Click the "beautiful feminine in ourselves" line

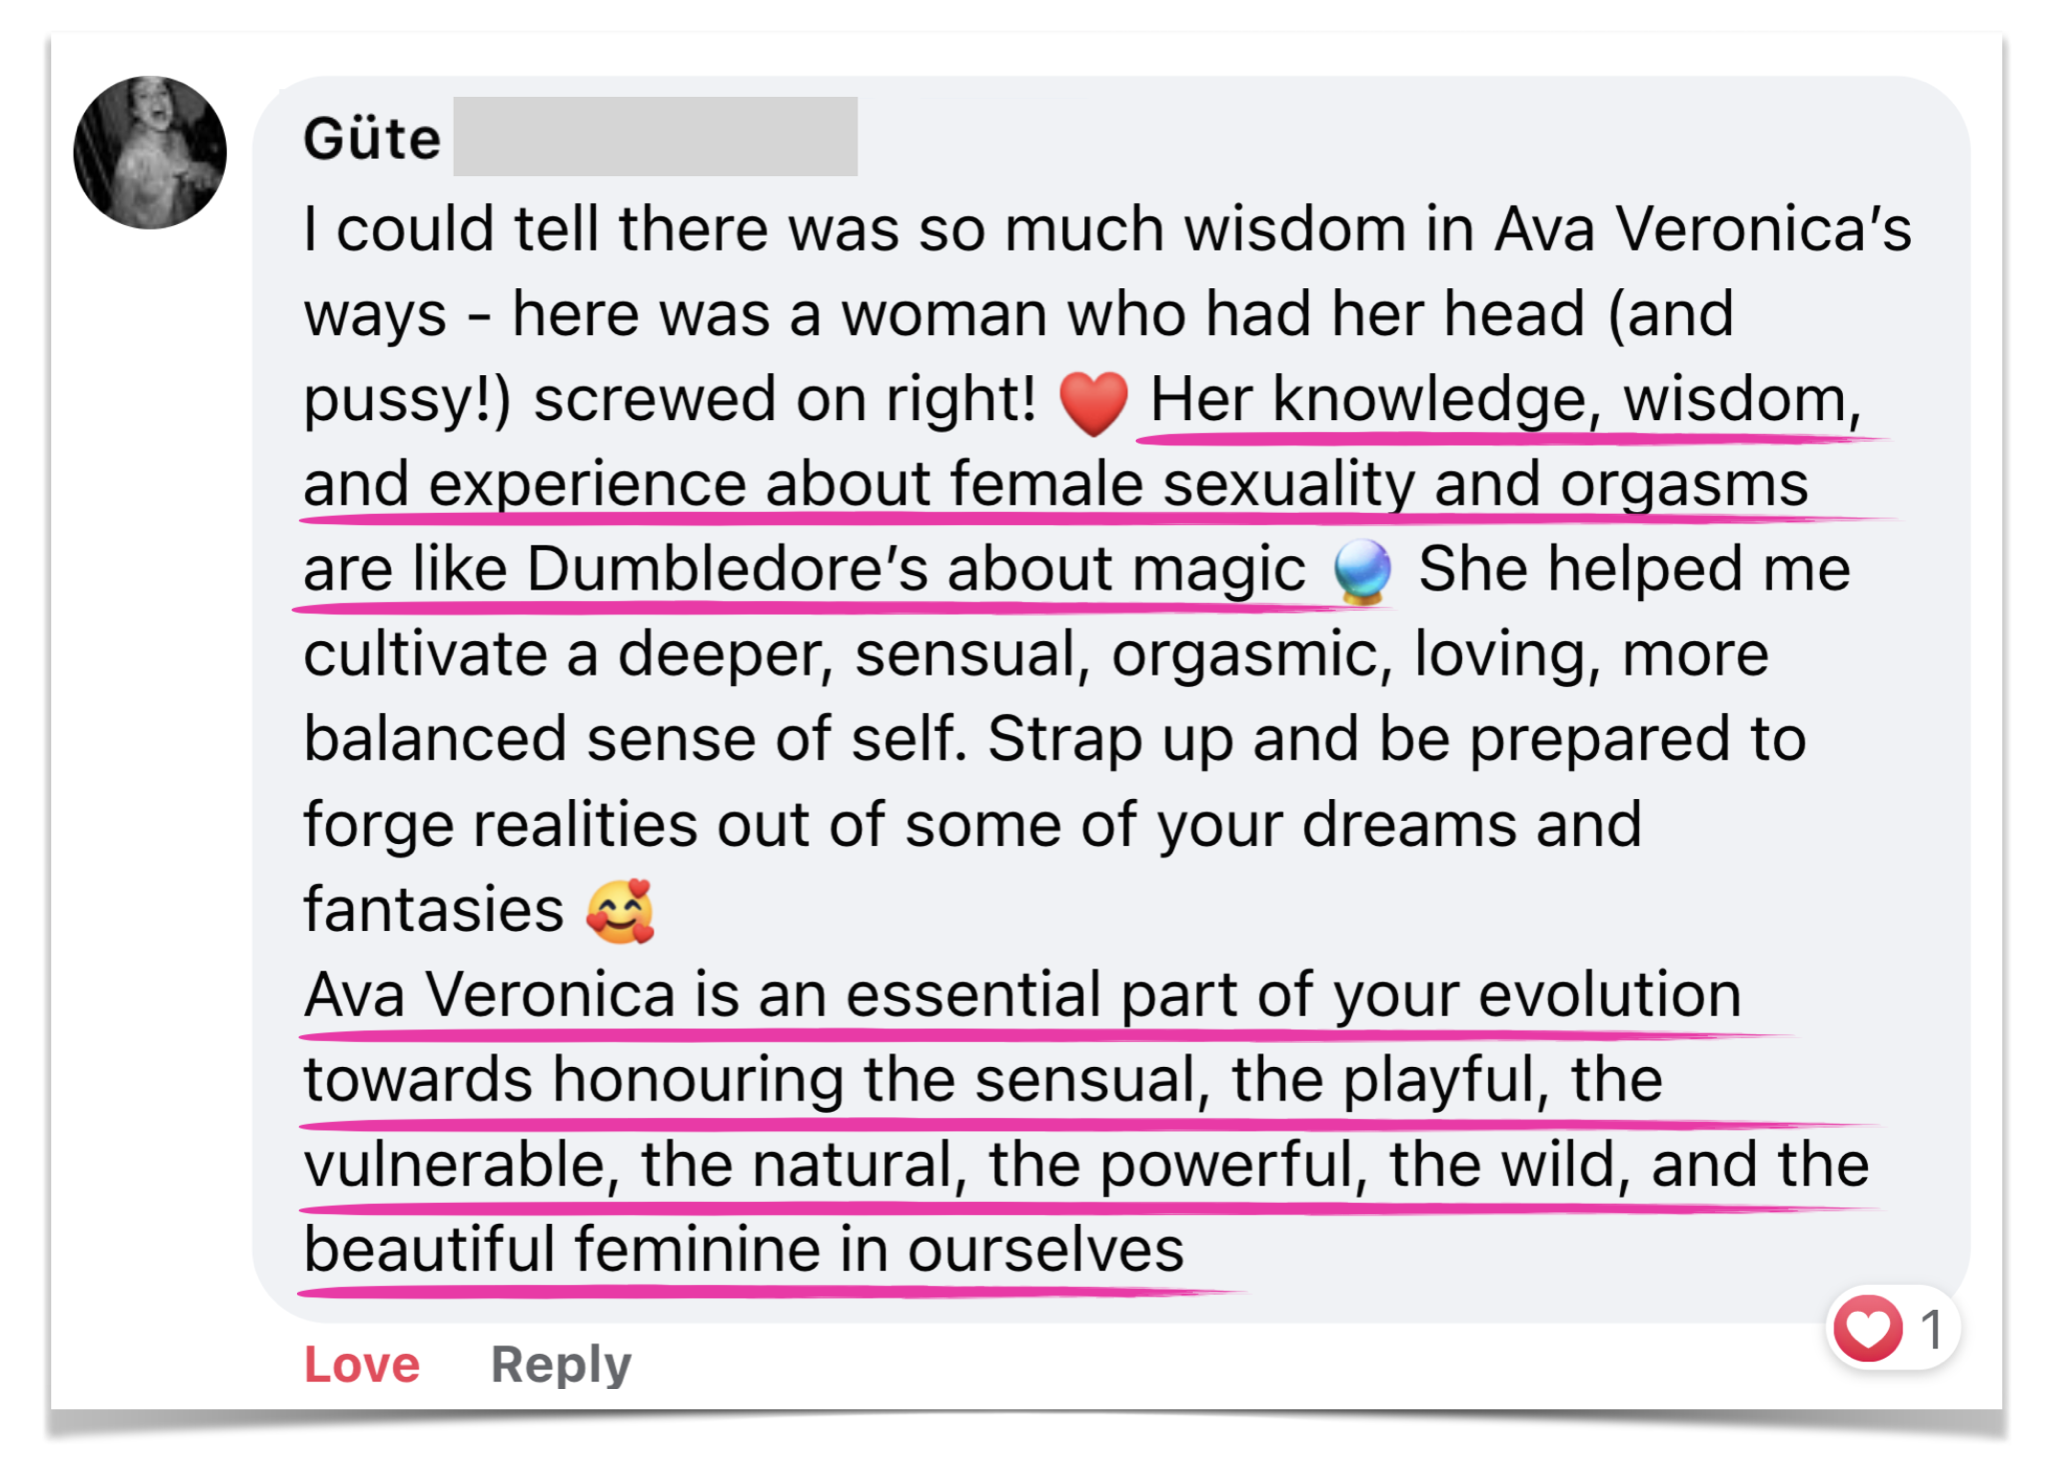[x=744, y=1250]
